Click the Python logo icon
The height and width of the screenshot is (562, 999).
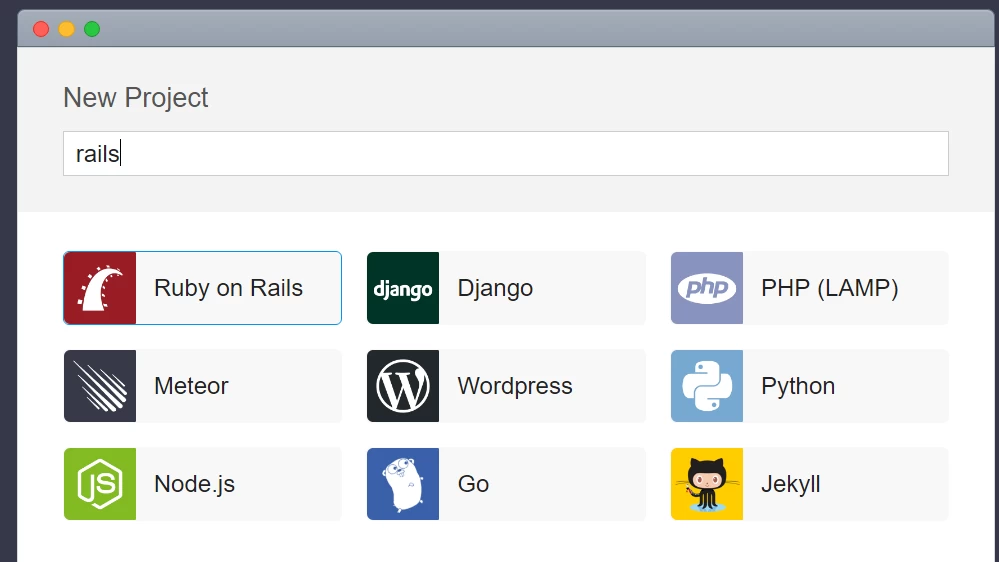[707, 386]
